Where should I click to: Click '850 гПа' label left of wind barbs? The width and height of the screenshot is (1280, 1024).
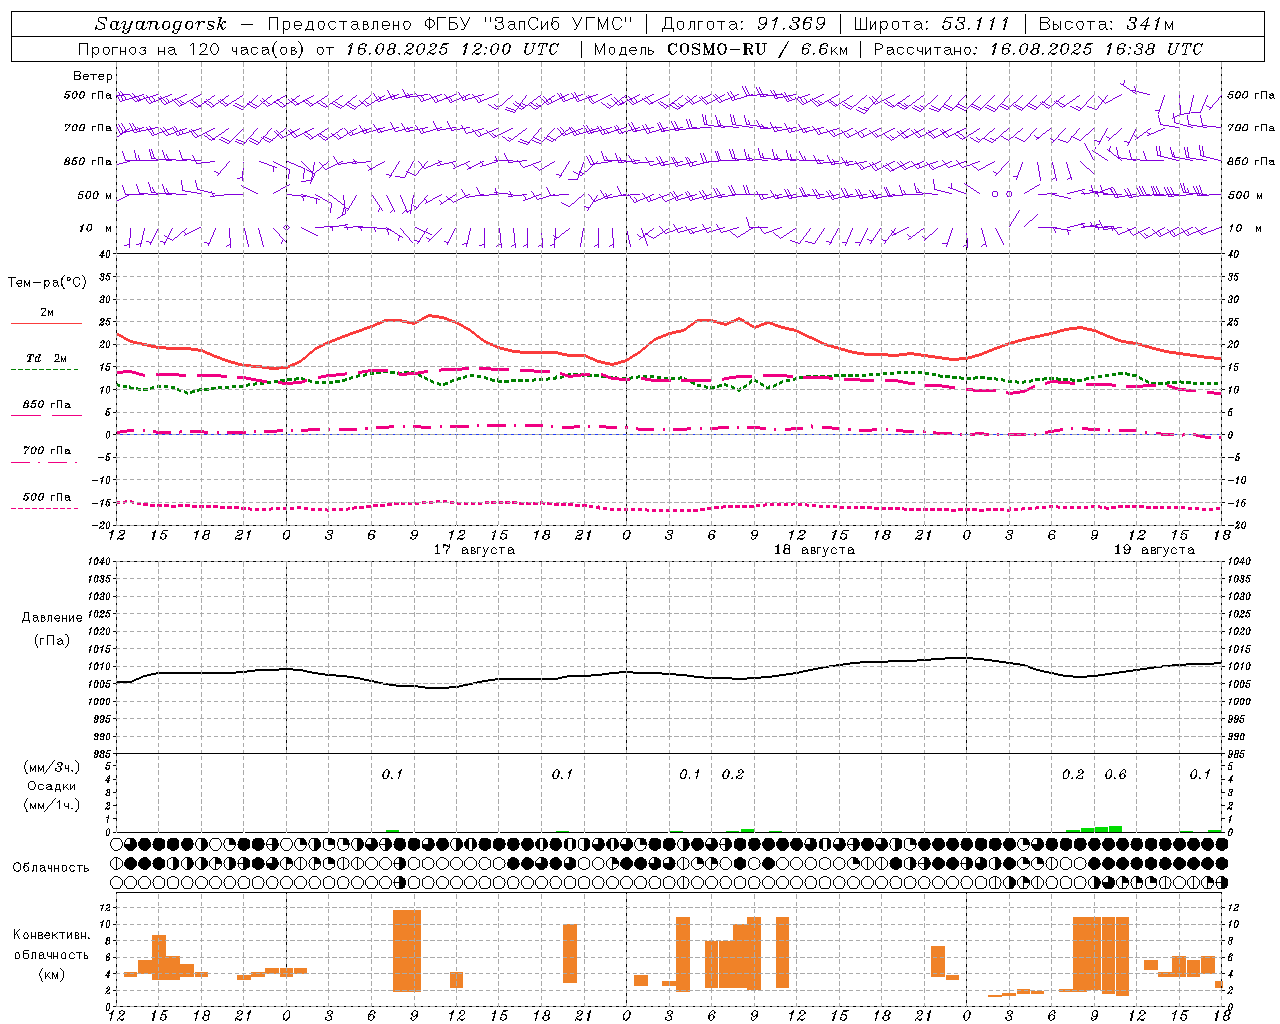[x=88, y=161]
